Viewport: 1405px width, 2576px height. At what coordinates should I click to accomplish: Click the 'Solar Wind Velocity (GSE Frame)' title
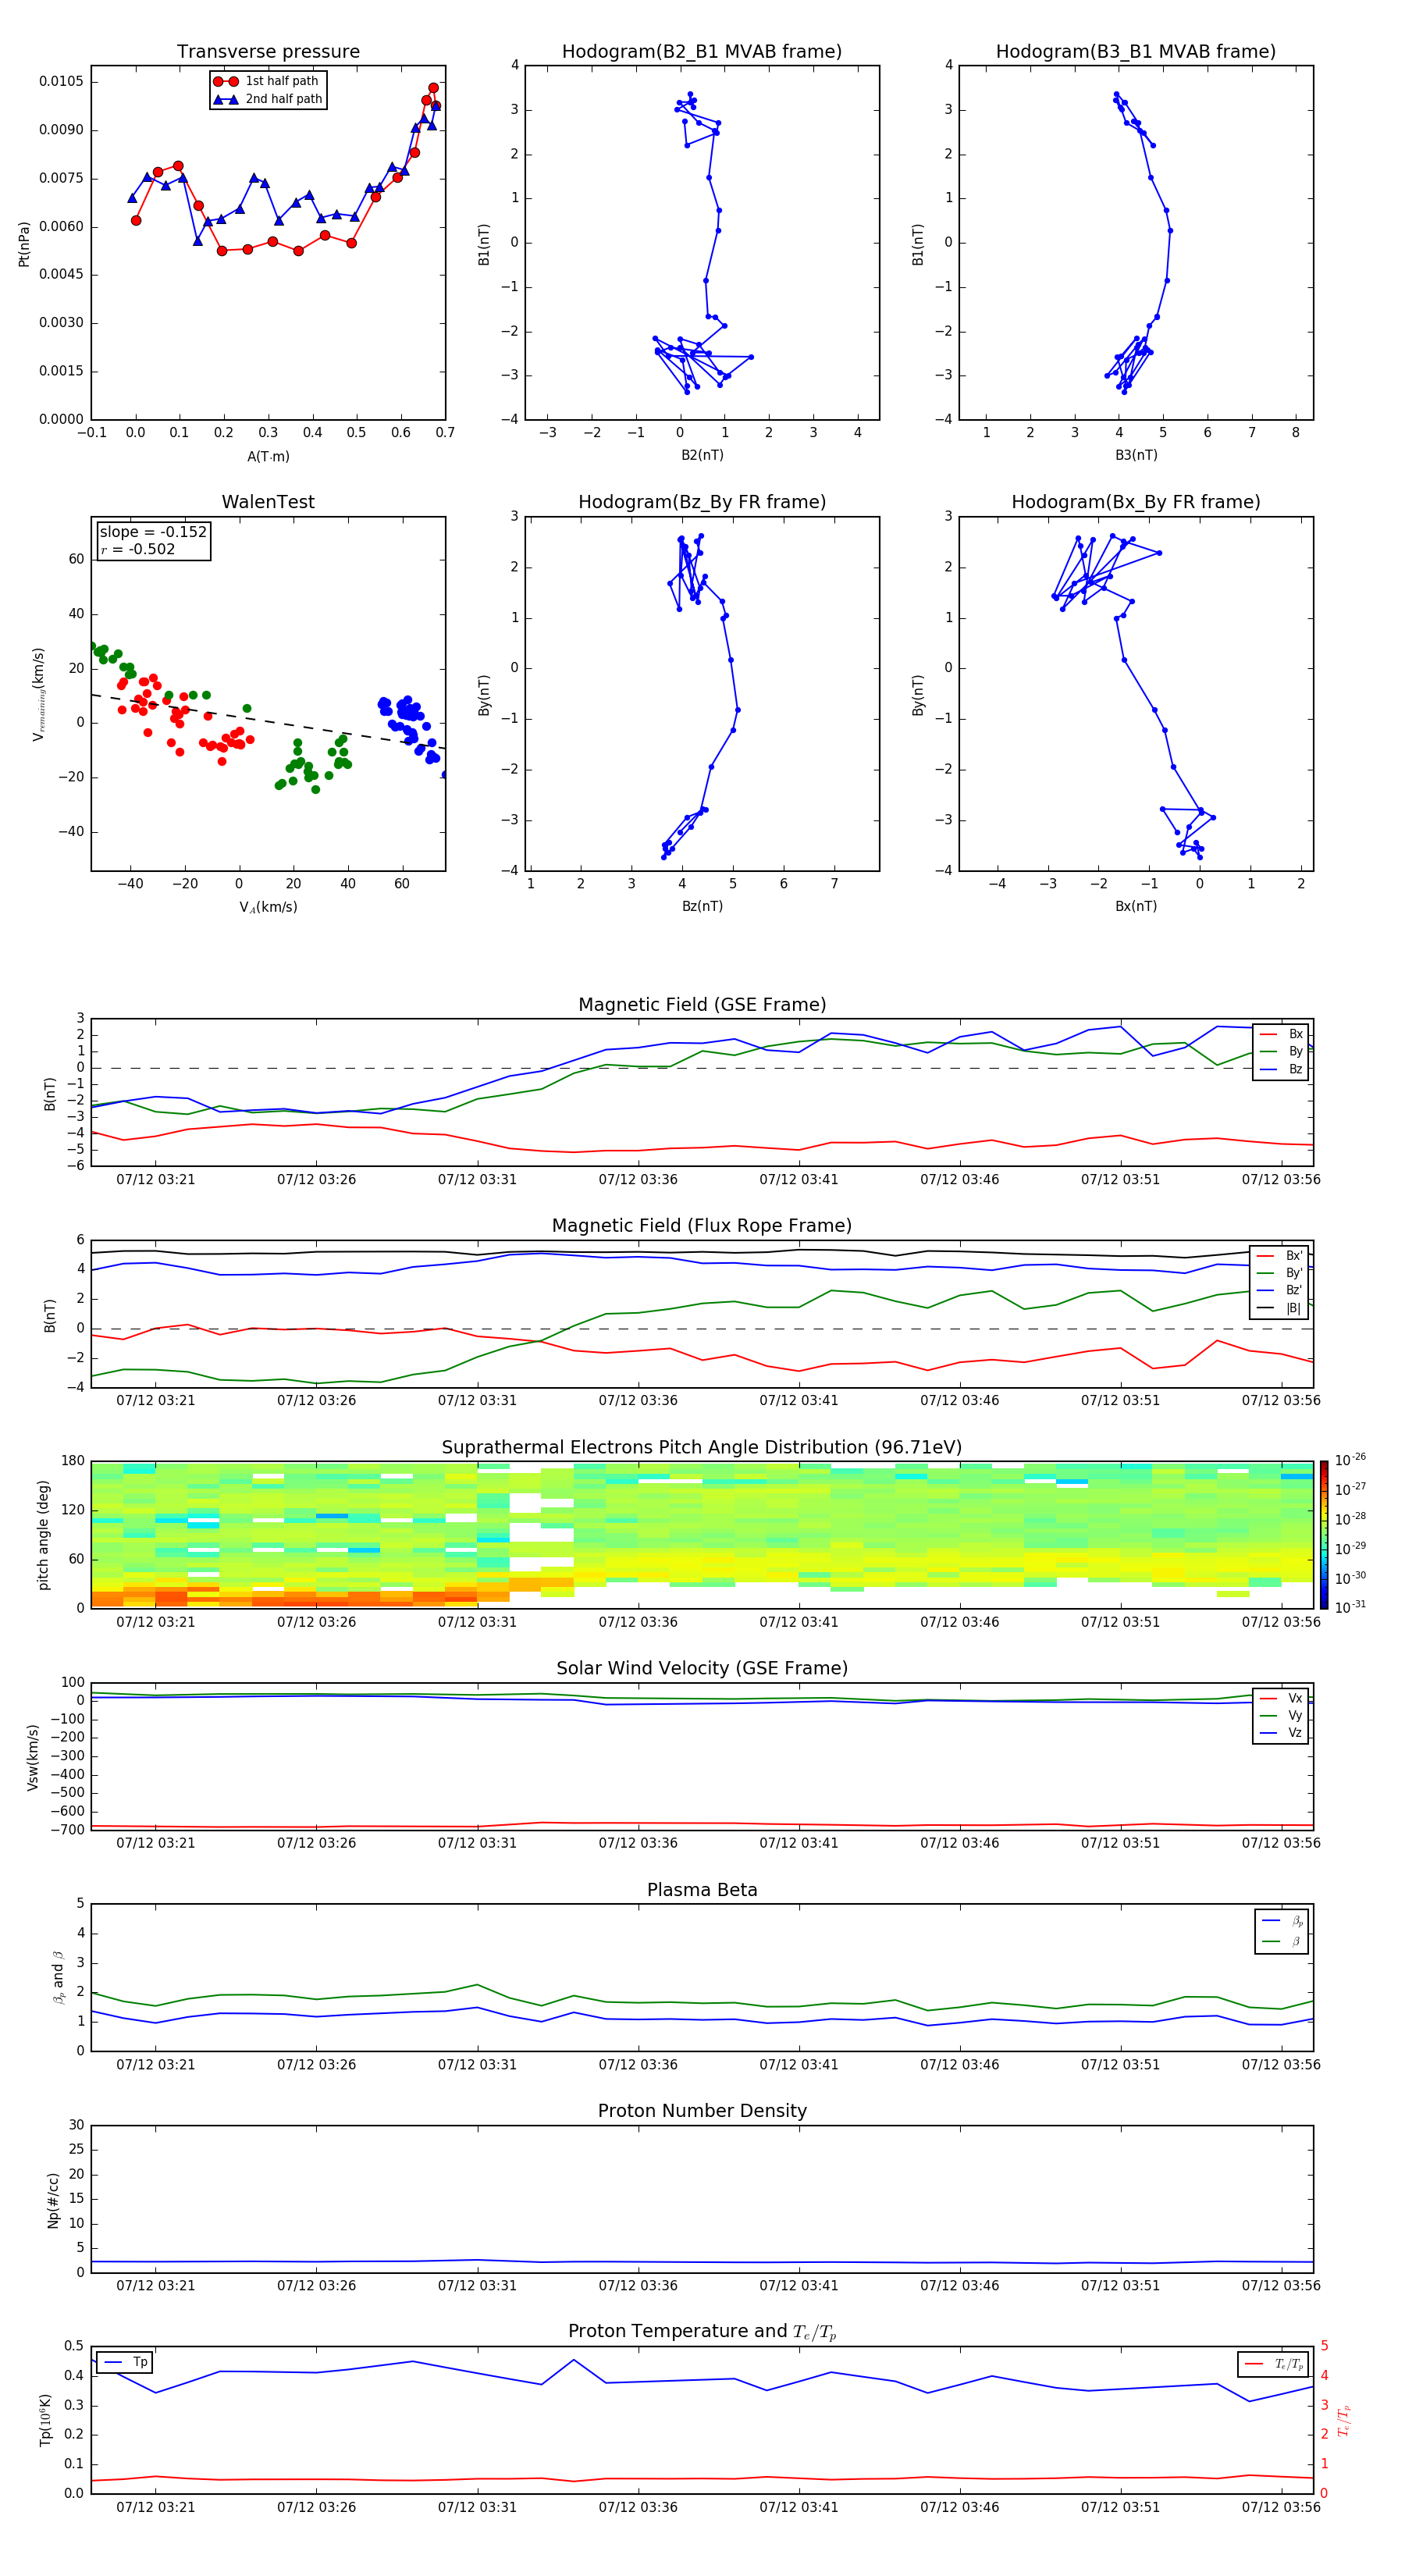tap(702, 1668)
